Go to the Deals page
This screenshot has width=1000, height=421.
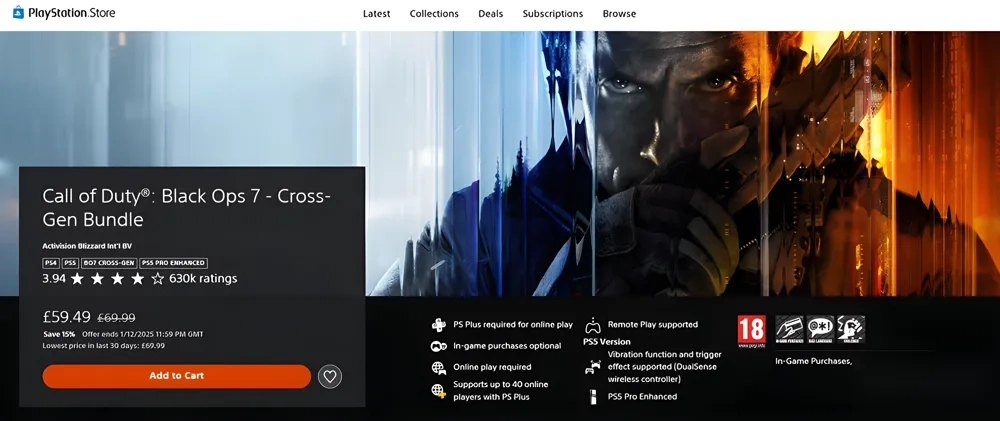point(490,14)
